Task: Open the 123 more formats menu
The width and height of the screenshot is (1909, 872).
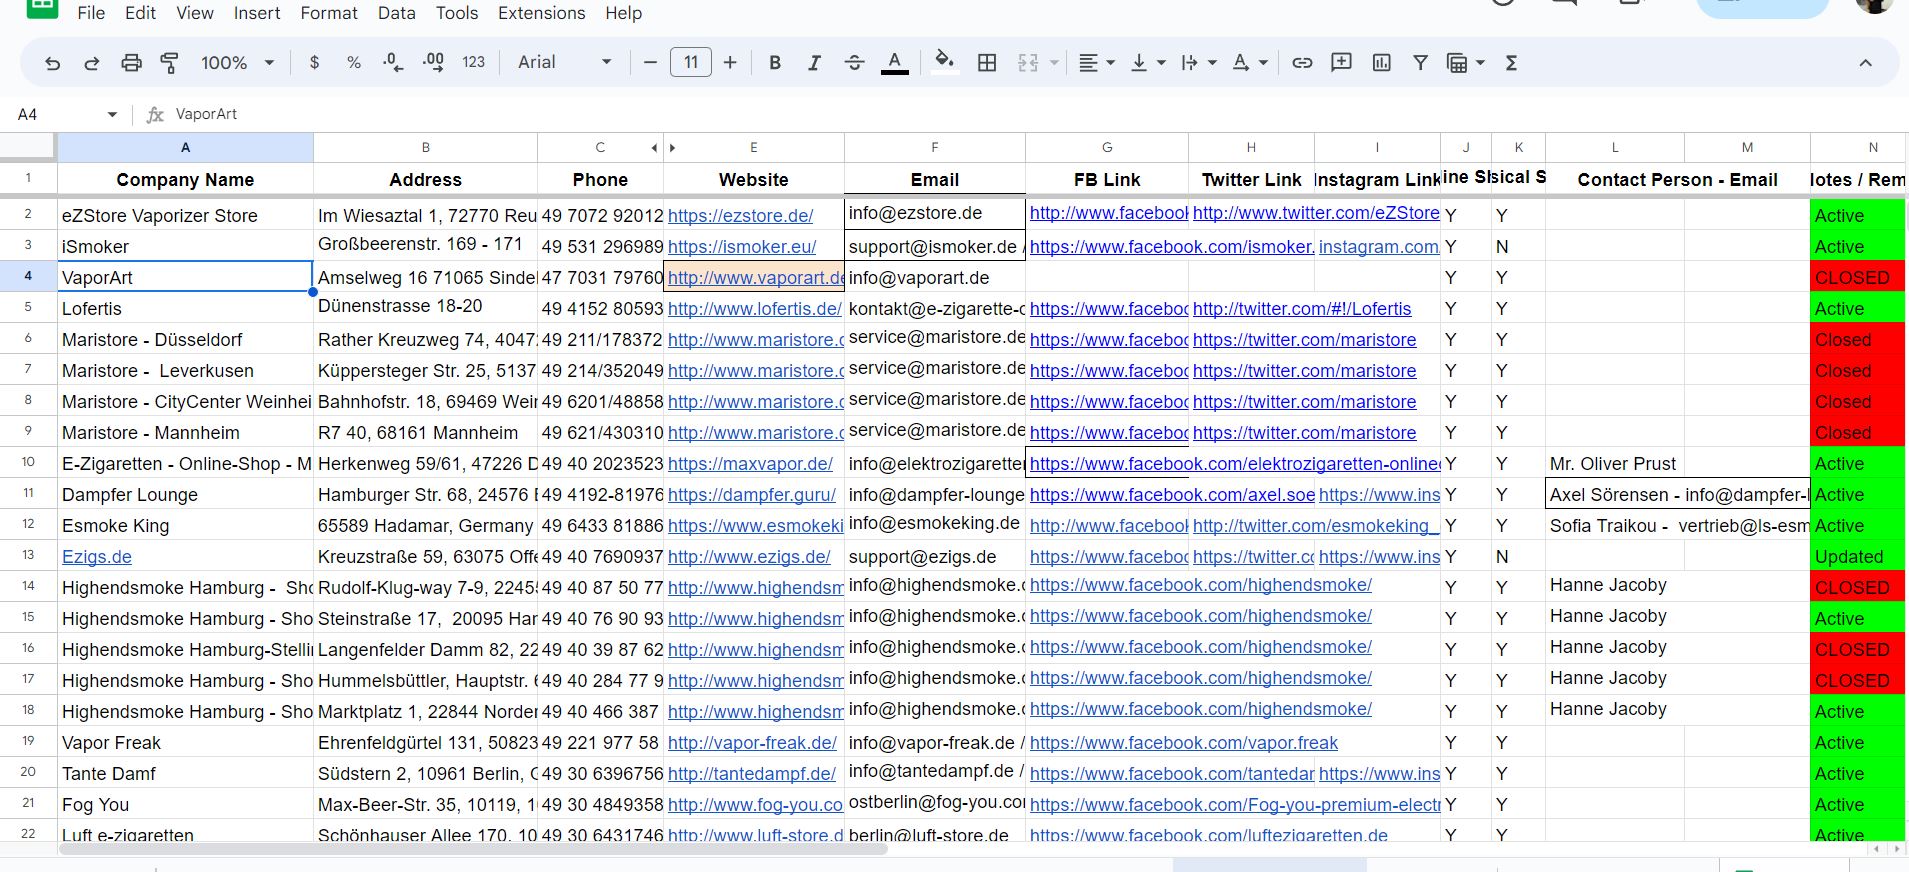Action: pyautogui.click(x=474, y=63)
